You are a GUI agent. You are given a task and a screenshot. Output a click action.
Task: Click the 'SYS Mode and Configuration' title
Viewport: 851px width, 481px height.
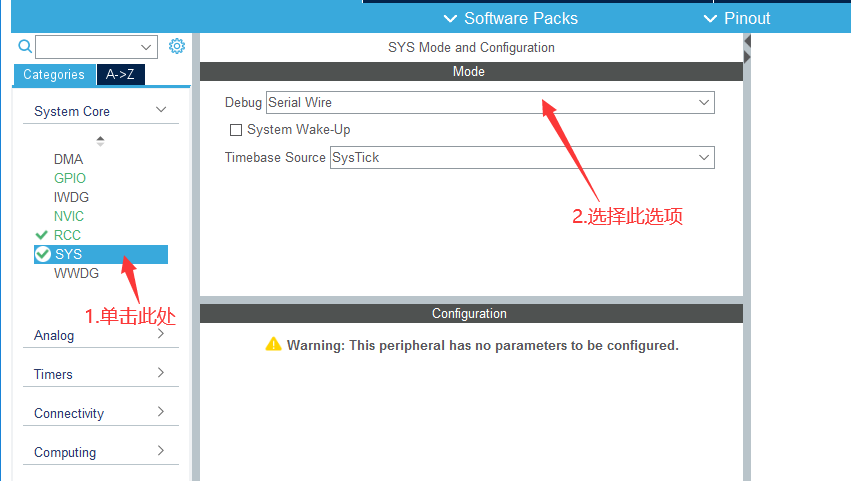(471, 48)
